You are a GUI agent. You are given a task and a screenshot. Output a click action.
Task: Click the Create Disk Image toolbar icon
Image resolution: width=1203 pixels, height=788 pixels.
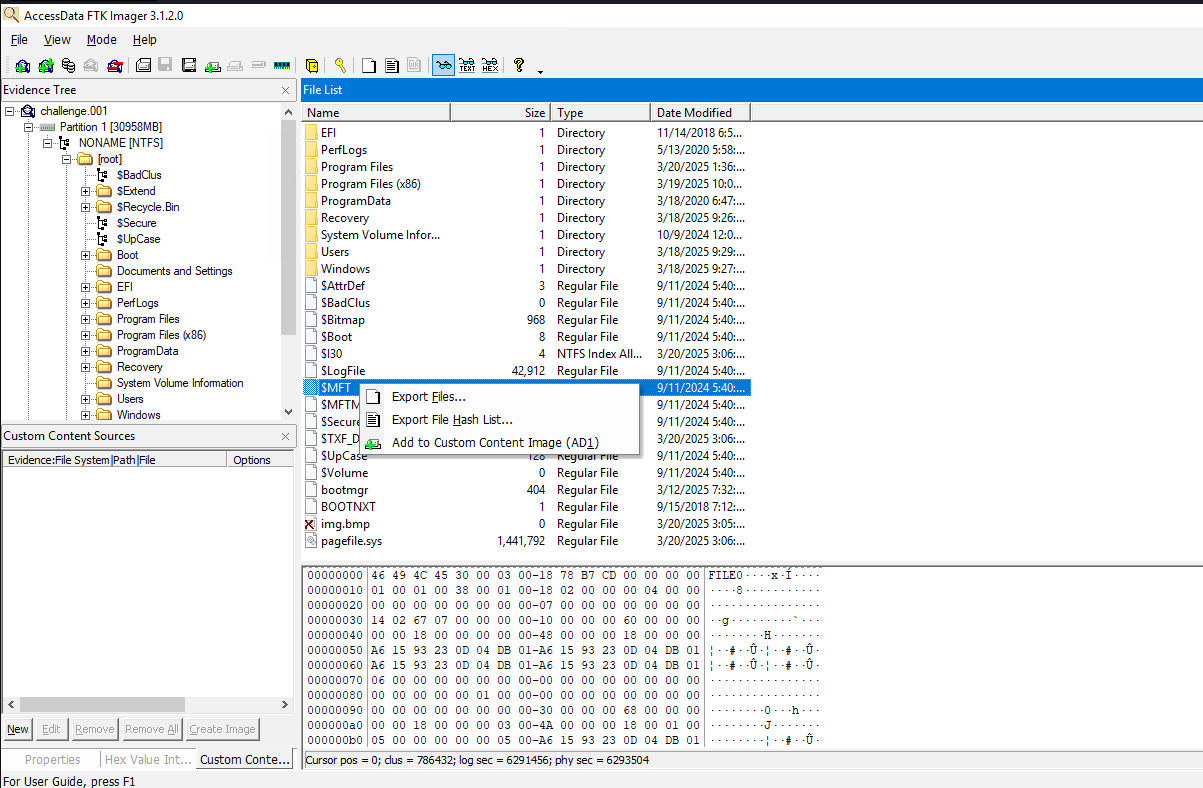click(143, 66)
